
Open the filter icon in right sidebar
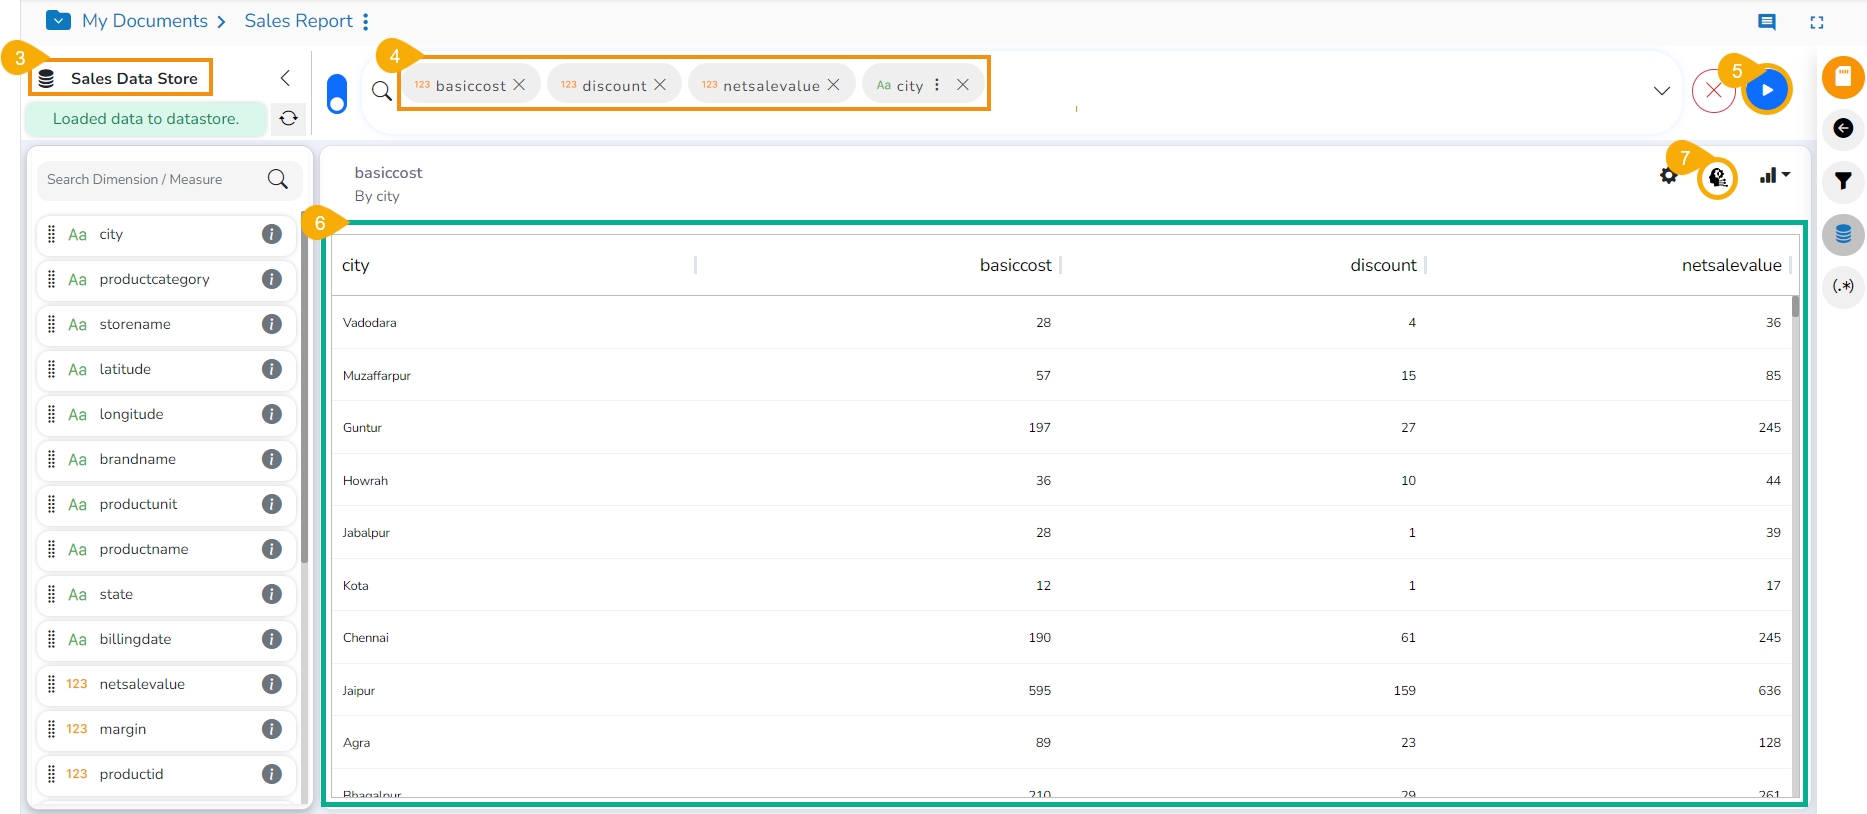point(1843,181)
